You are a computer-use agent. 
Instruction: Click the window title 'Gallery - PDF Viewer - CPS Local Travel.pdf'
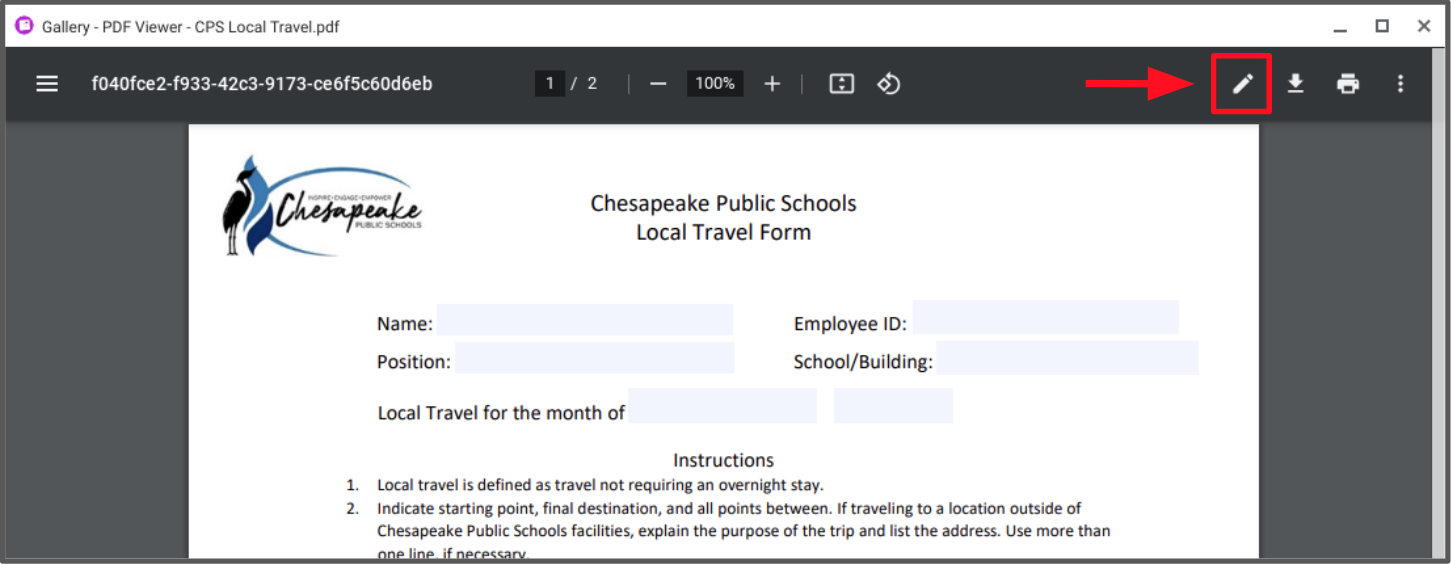(x=191, y=27)
